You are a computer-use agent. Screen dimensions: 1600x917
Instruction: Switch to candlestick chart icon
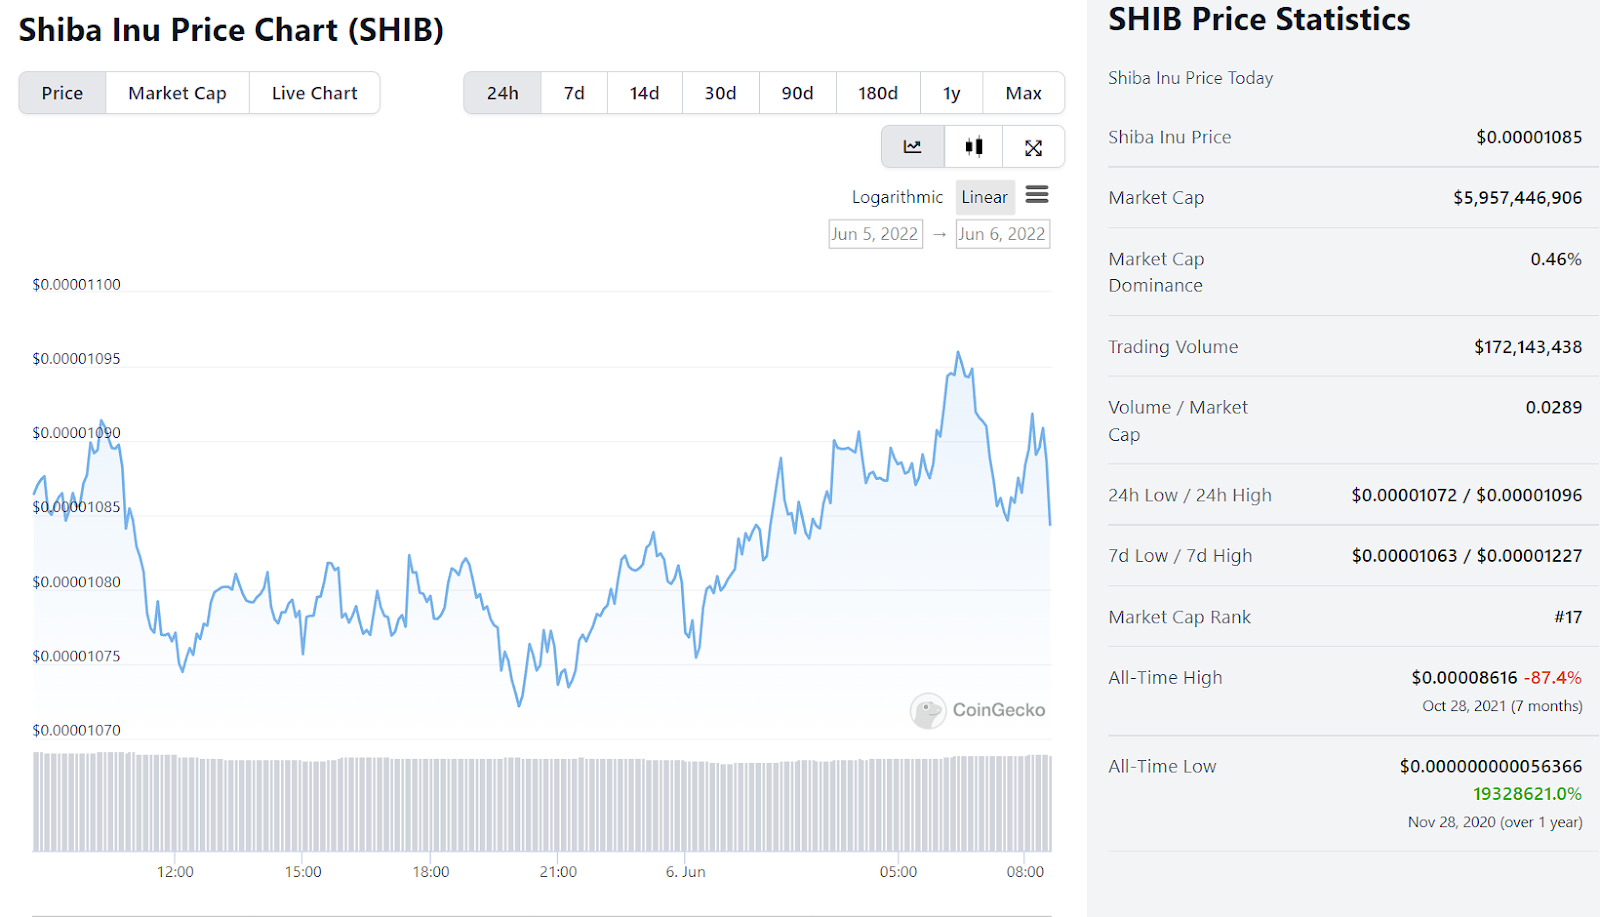pyautogui.click(x=974, y=147)
